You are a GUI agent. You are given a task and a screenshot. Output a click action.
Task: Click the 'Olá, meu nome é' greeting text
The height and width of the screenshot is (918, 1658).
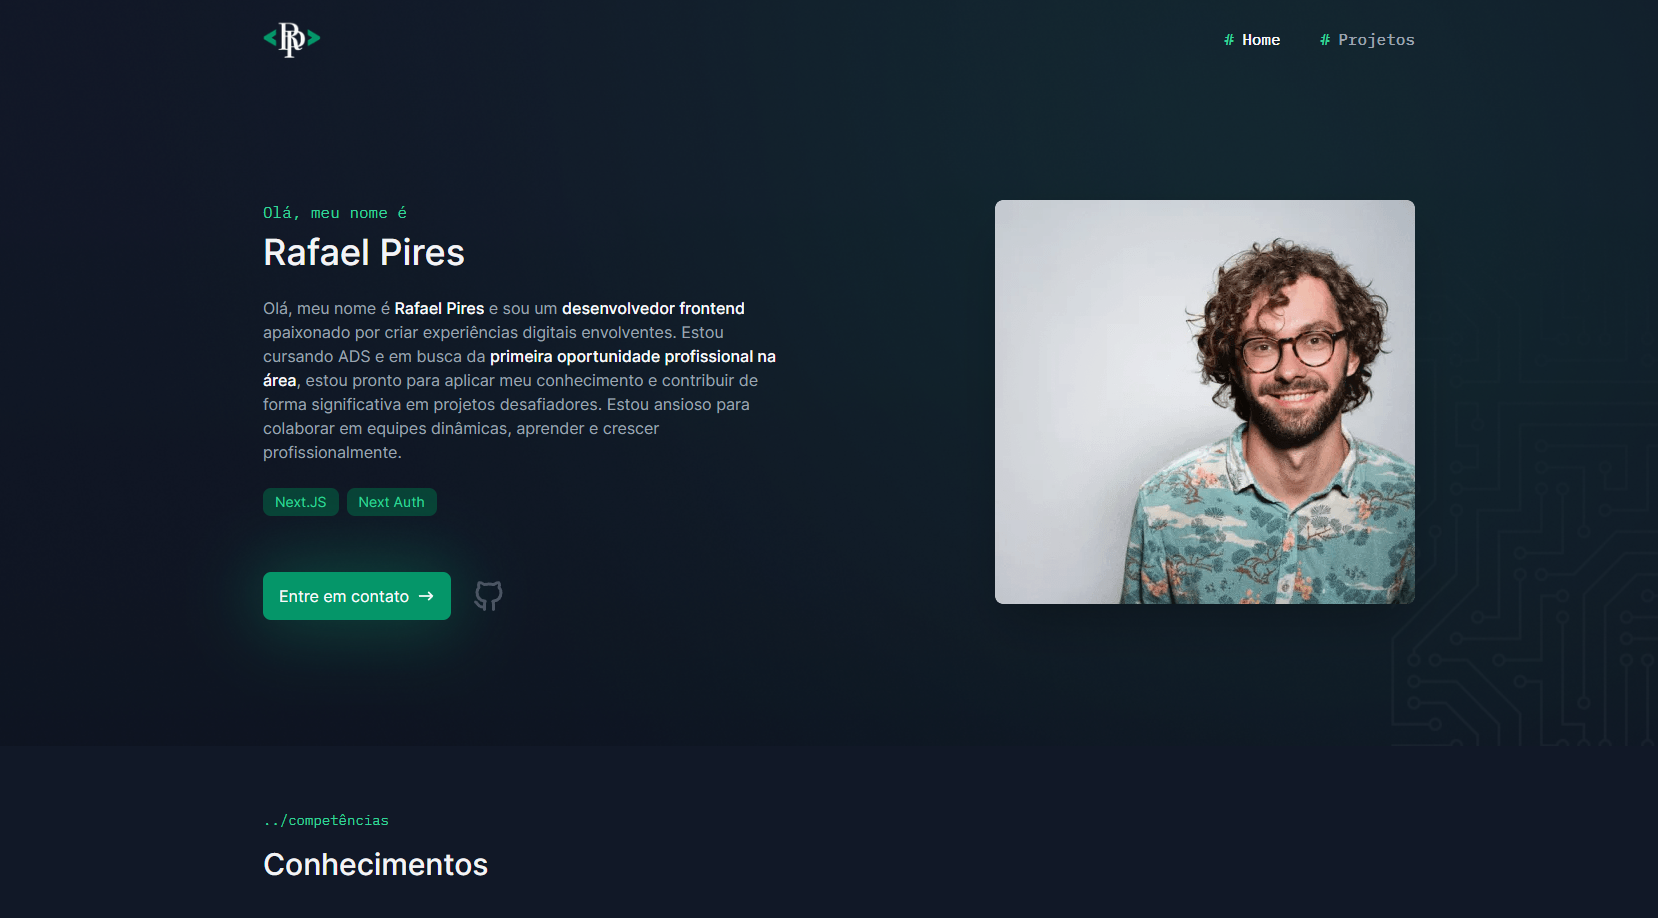tap(335, 213)
